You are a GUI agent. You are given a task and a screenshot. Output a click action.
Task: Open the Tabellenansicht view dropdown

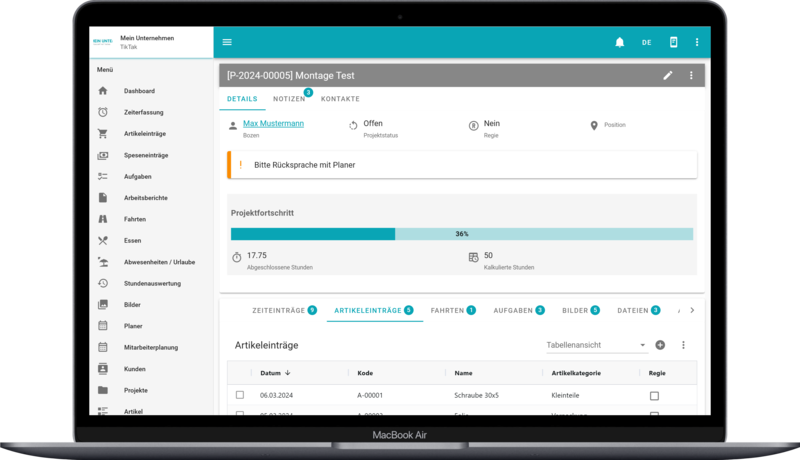(597, 345)
